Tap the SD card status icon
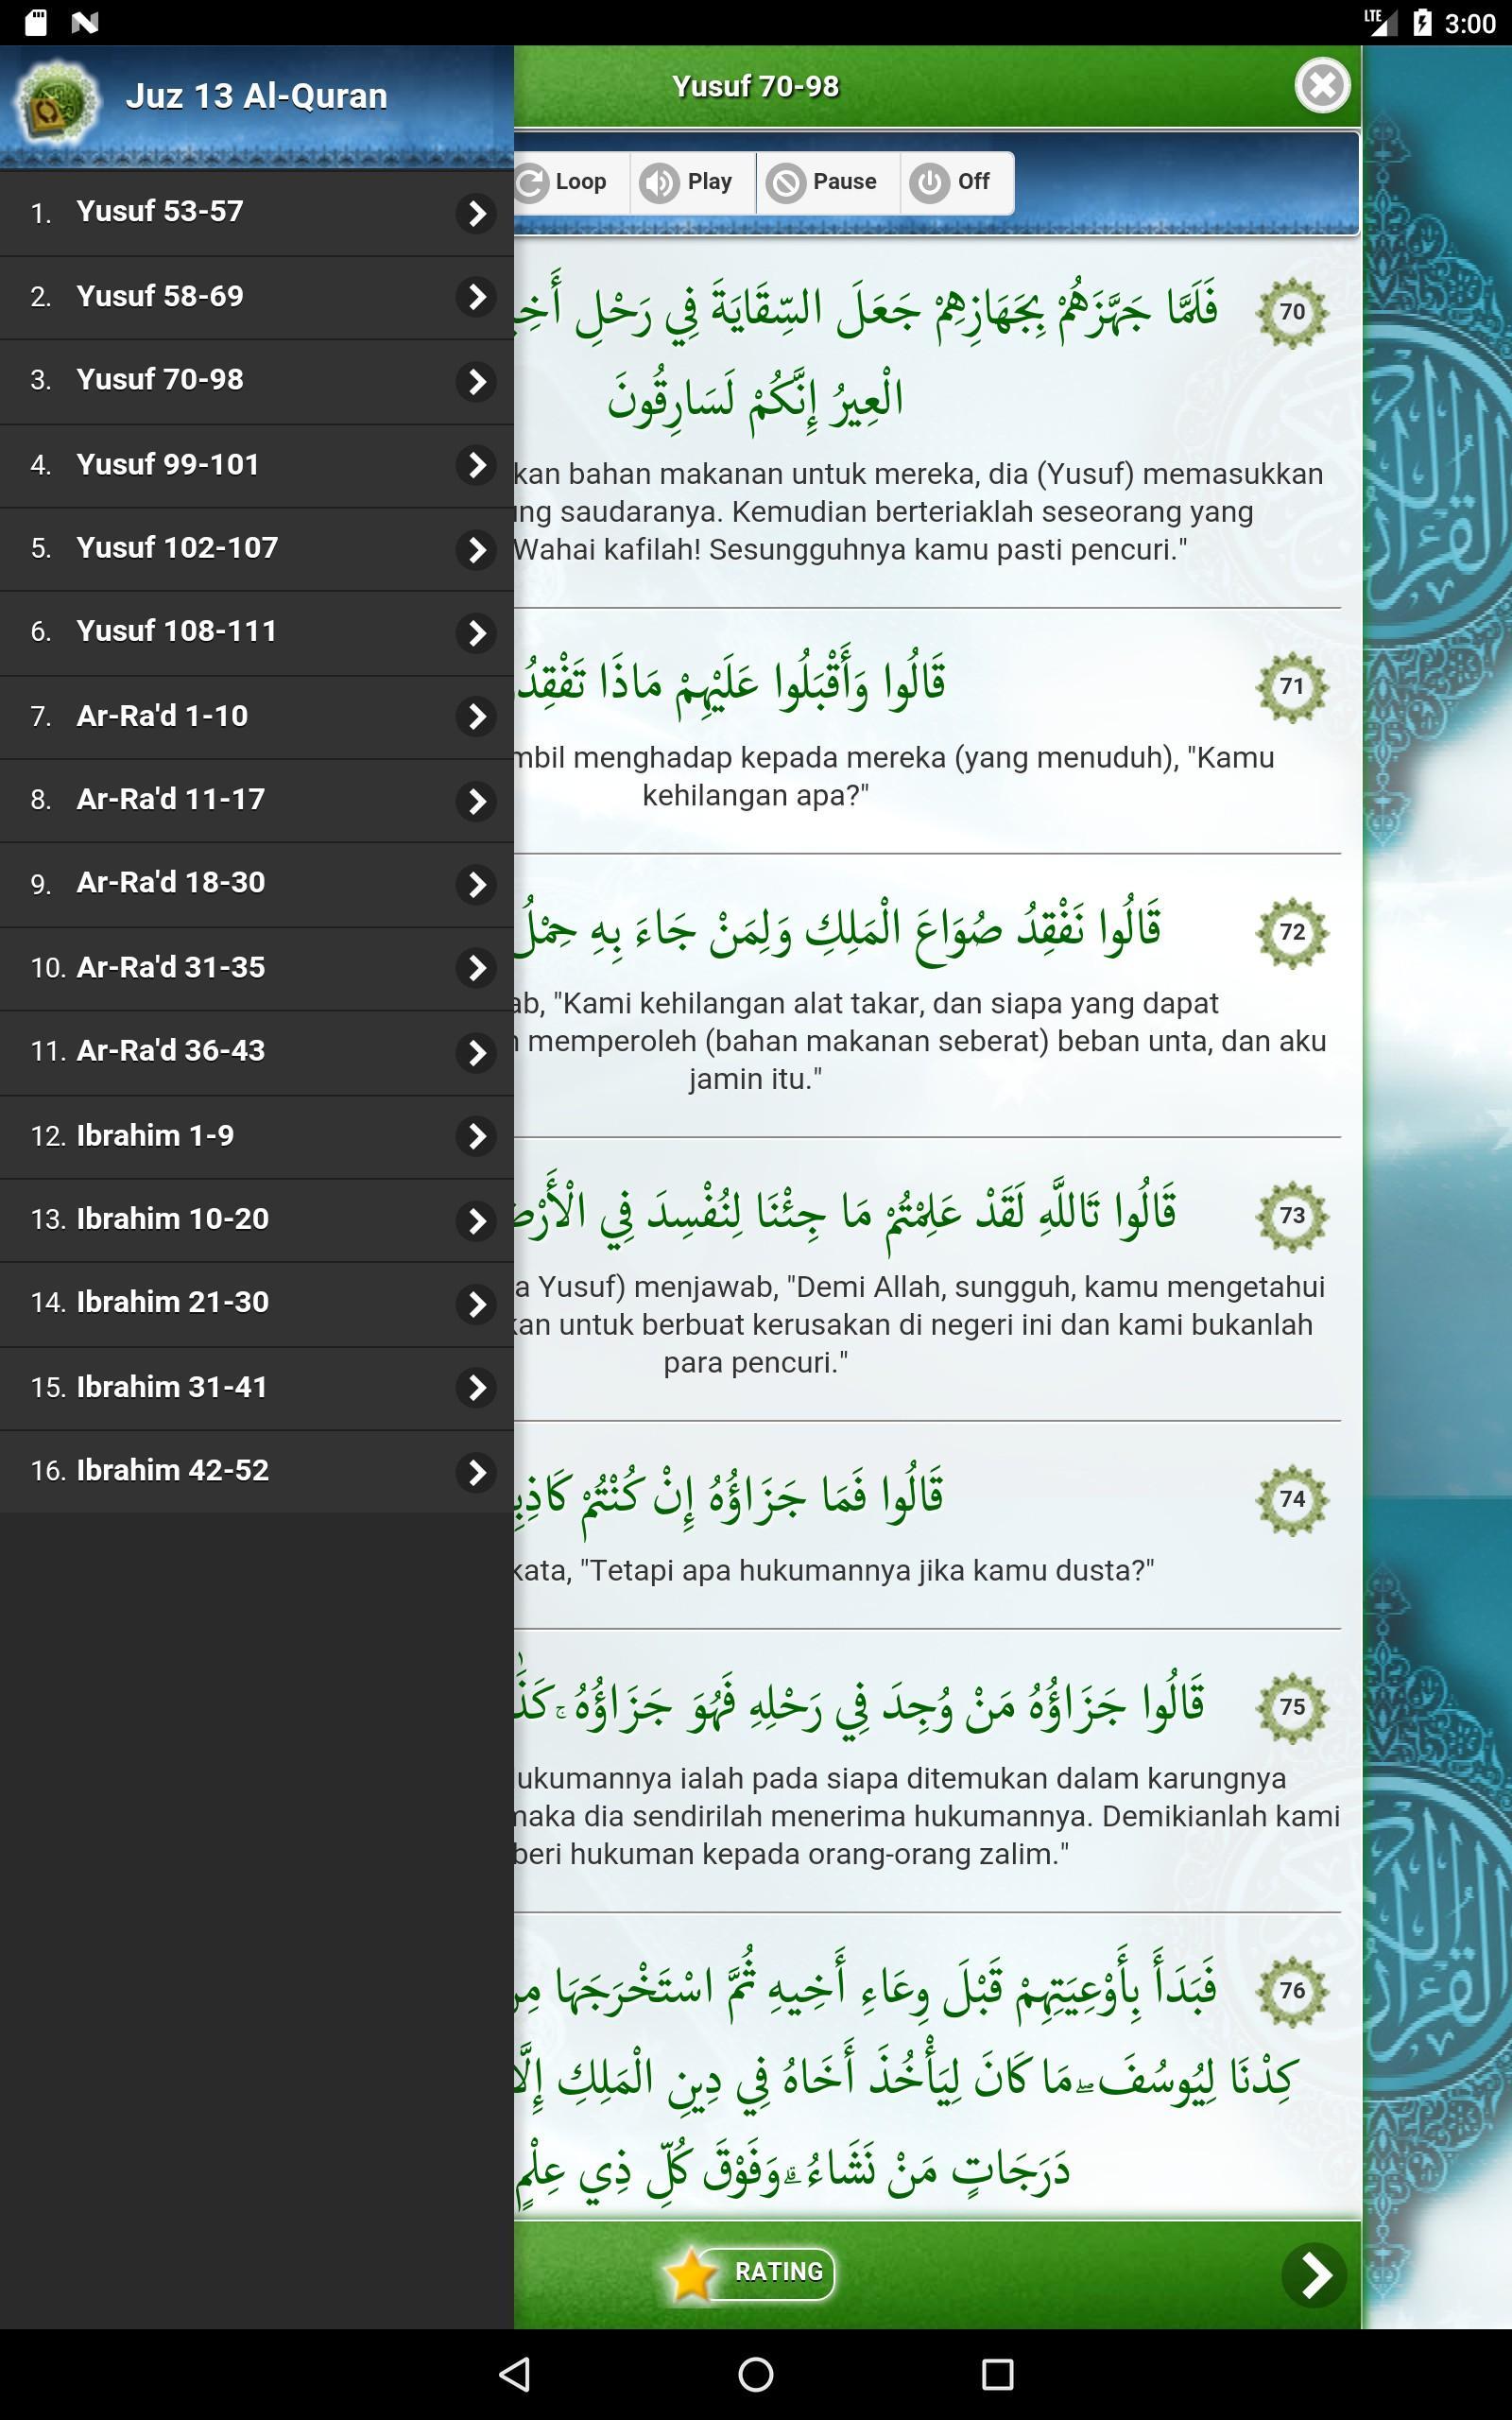The height and width of the screenshot is (2420, 1512). pyautogui.click(x=35, y=22)
